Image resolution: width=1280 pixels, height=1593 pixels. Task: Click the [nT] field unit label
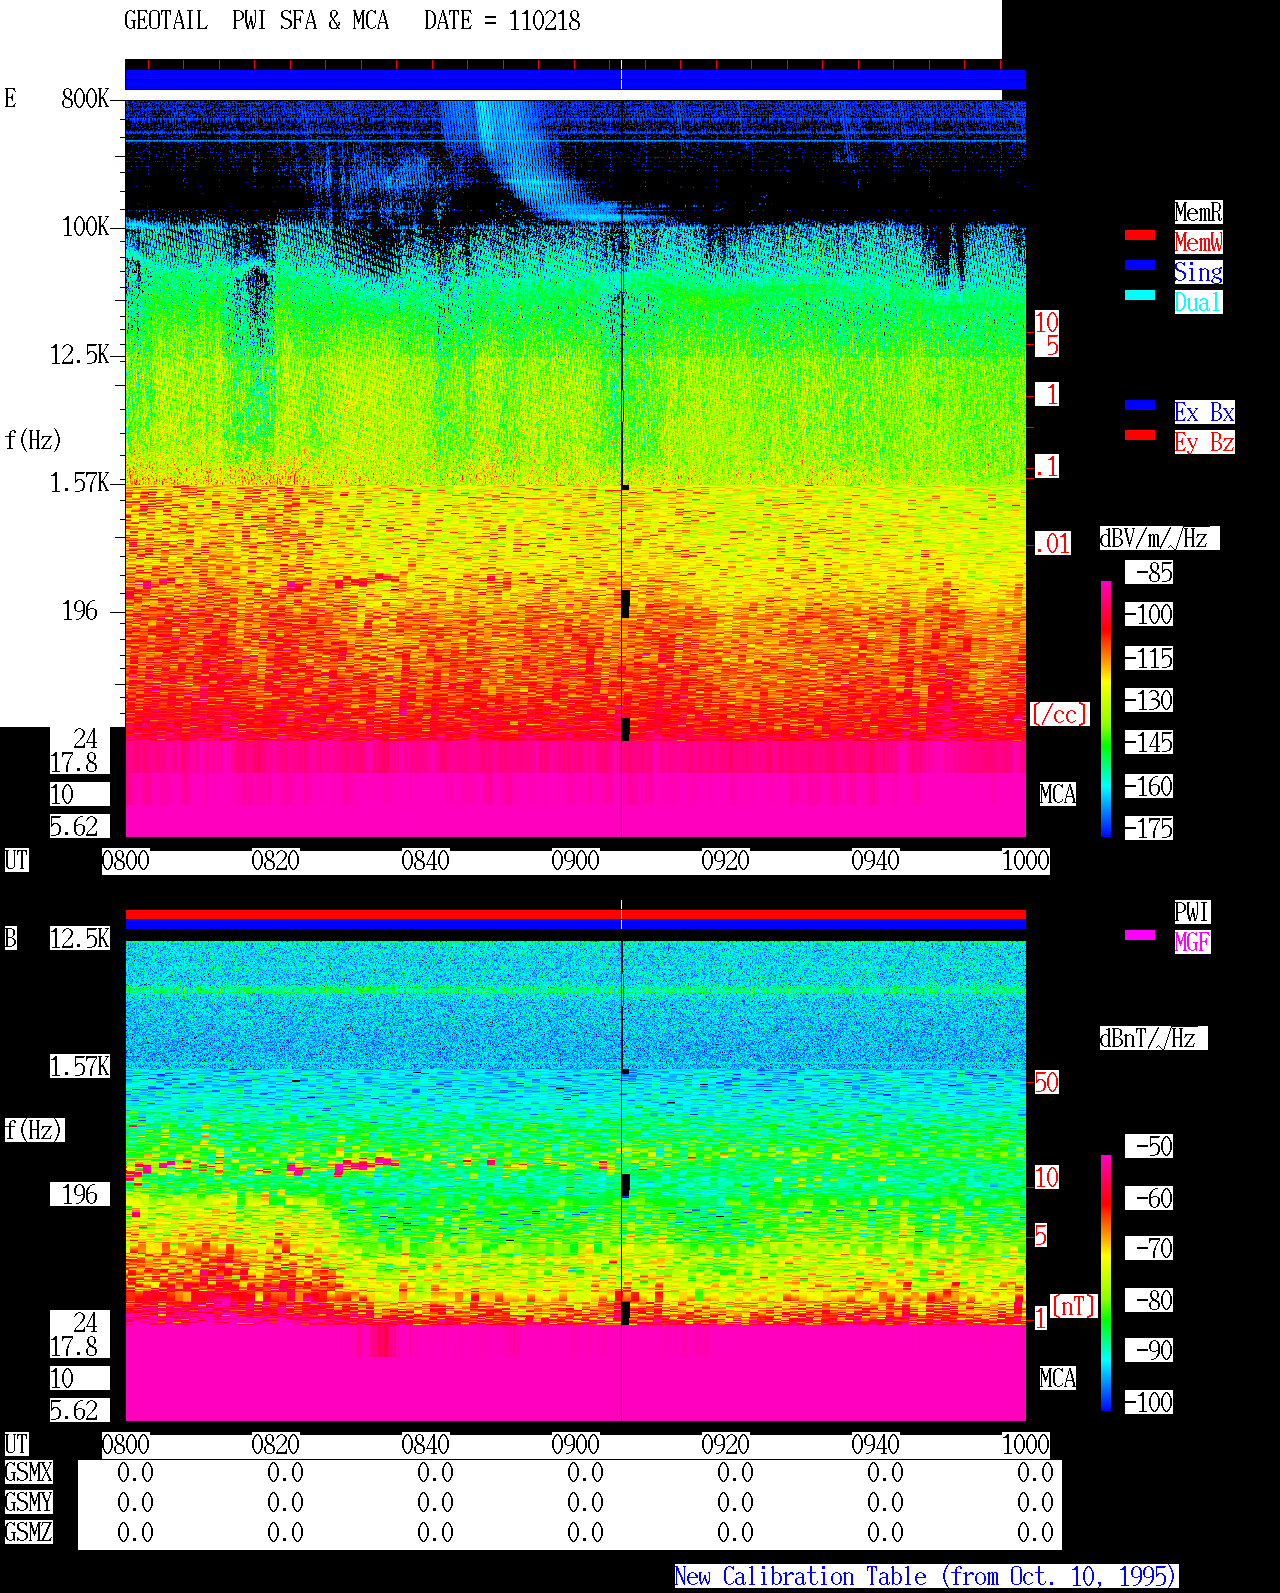click(1074, 1306)
